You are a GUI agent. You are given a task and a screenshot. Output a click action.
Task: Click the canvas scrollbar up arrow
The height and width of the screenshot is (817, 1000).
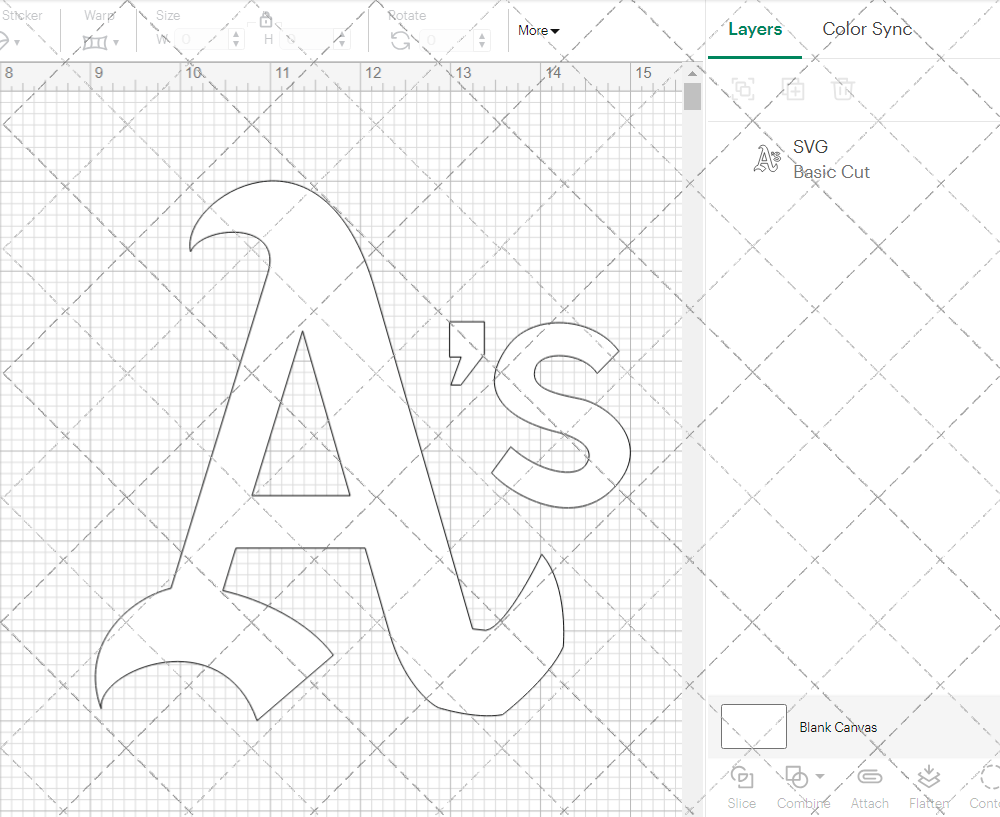pos(692,73)
